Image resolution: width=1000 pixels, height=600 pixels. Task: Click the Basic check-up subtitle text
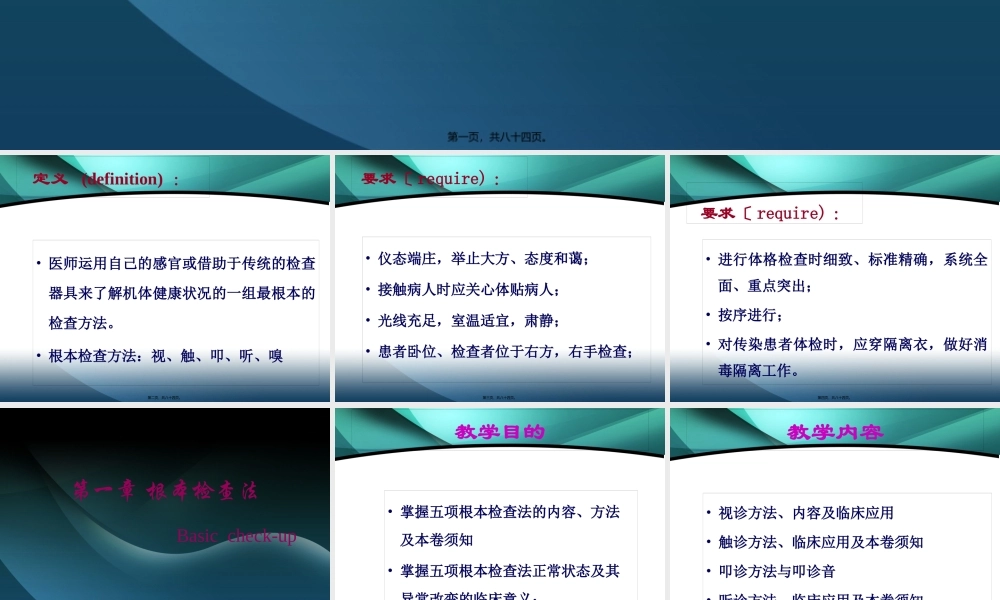[237, 536]
